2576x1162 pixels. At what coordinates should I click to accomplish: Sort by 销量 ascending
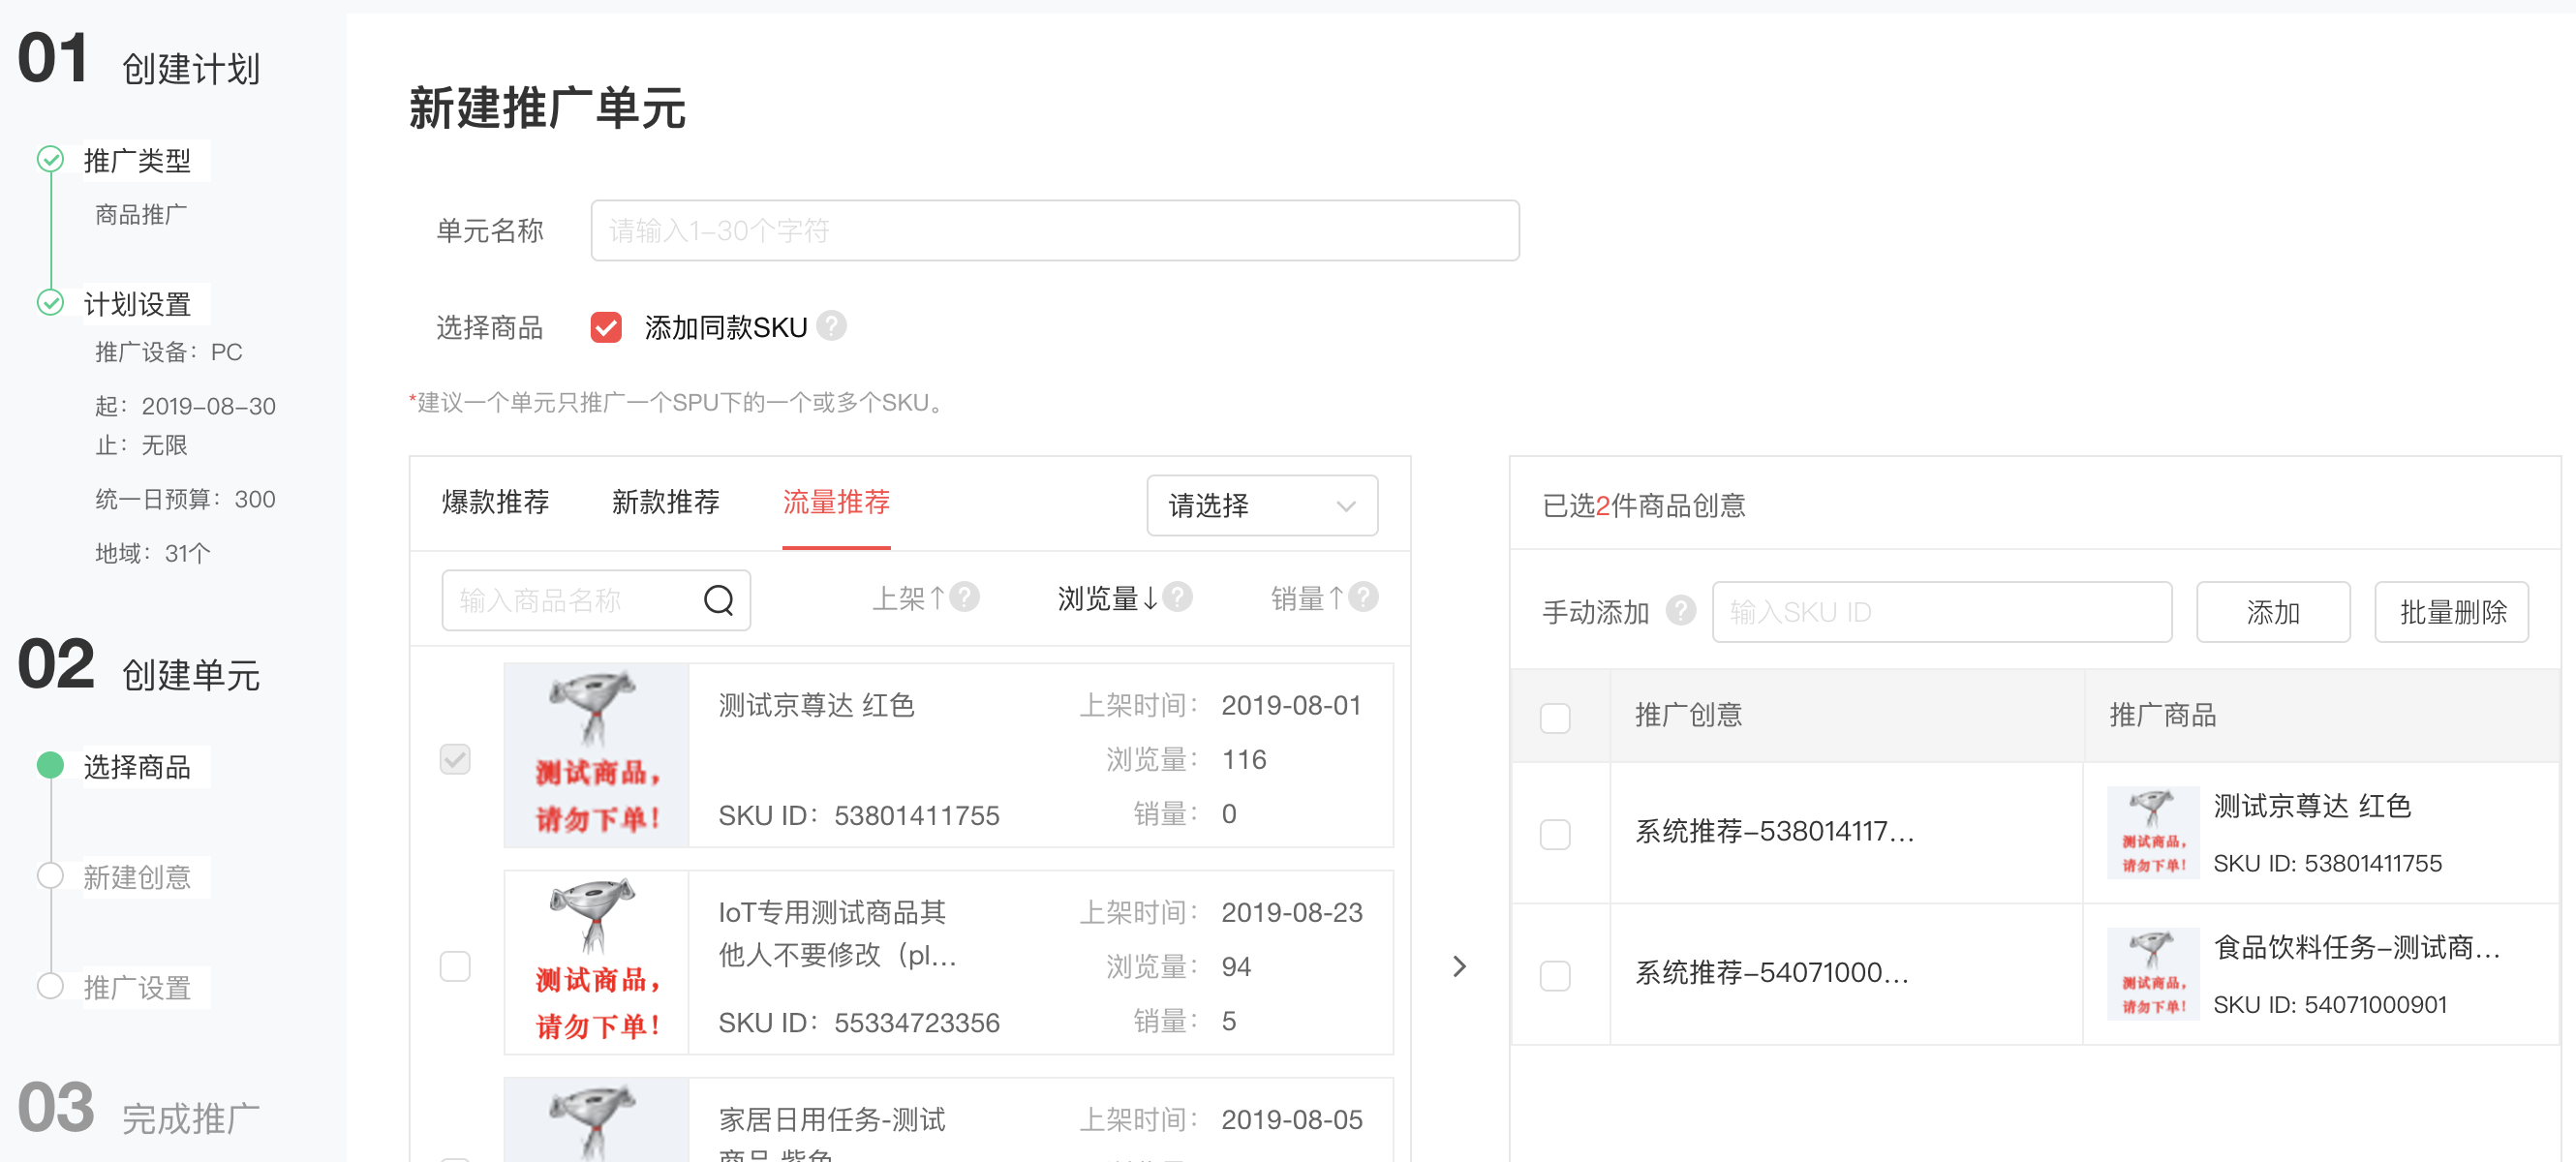click(1307, 598)
